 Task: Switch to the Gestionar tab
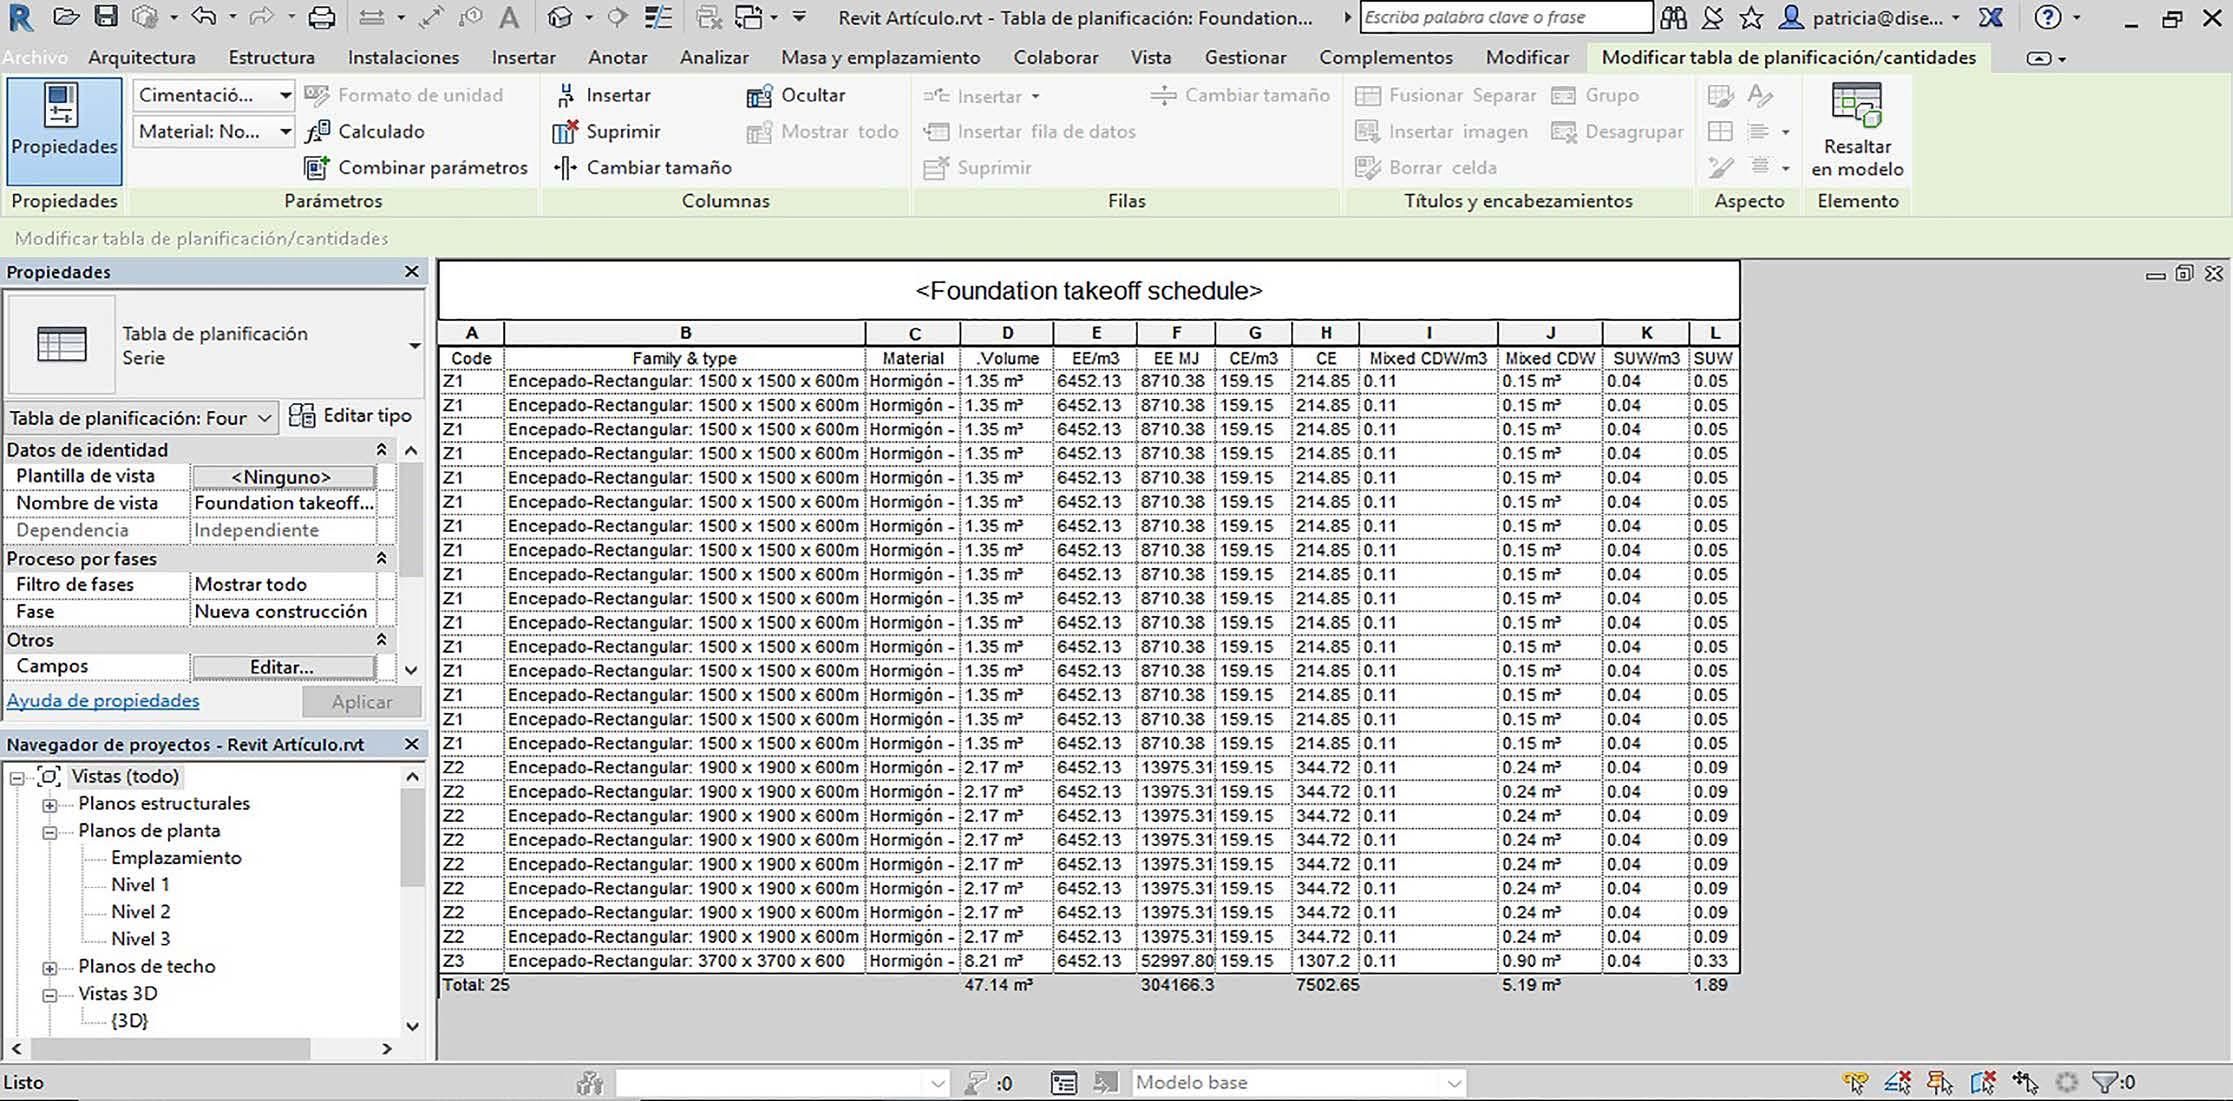tap(1245, 57)
